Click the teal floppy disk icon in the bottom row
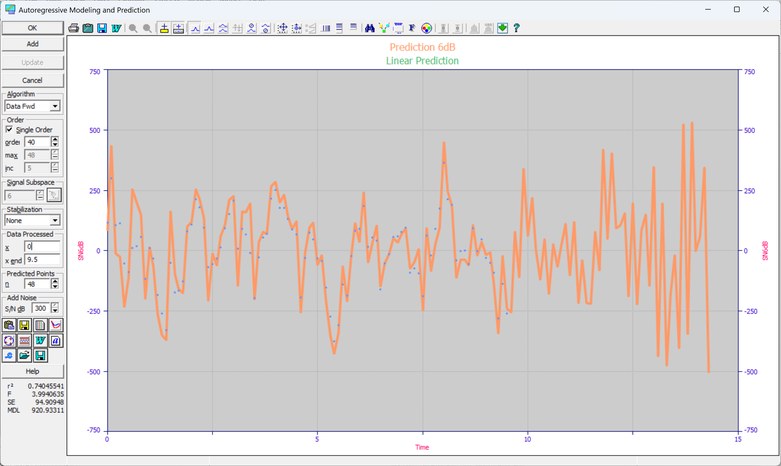Viewport: 781px width, 466px height. coord(40,355)
